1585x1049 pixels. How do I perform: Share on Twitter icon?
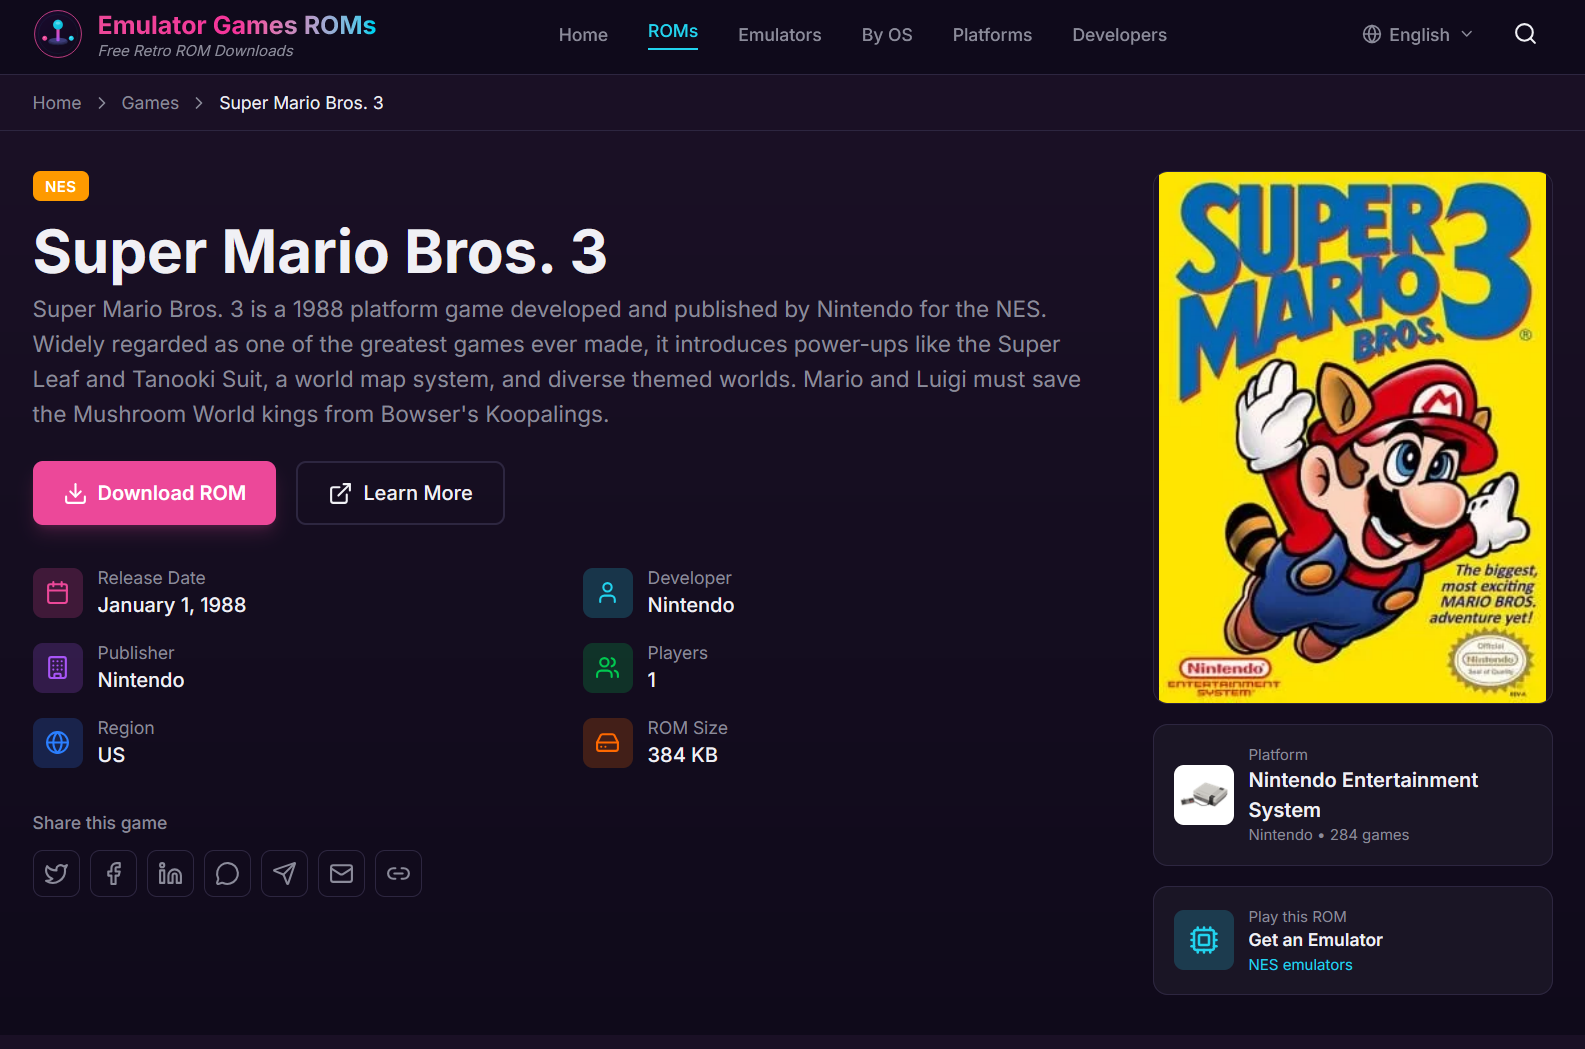(56, 874)
